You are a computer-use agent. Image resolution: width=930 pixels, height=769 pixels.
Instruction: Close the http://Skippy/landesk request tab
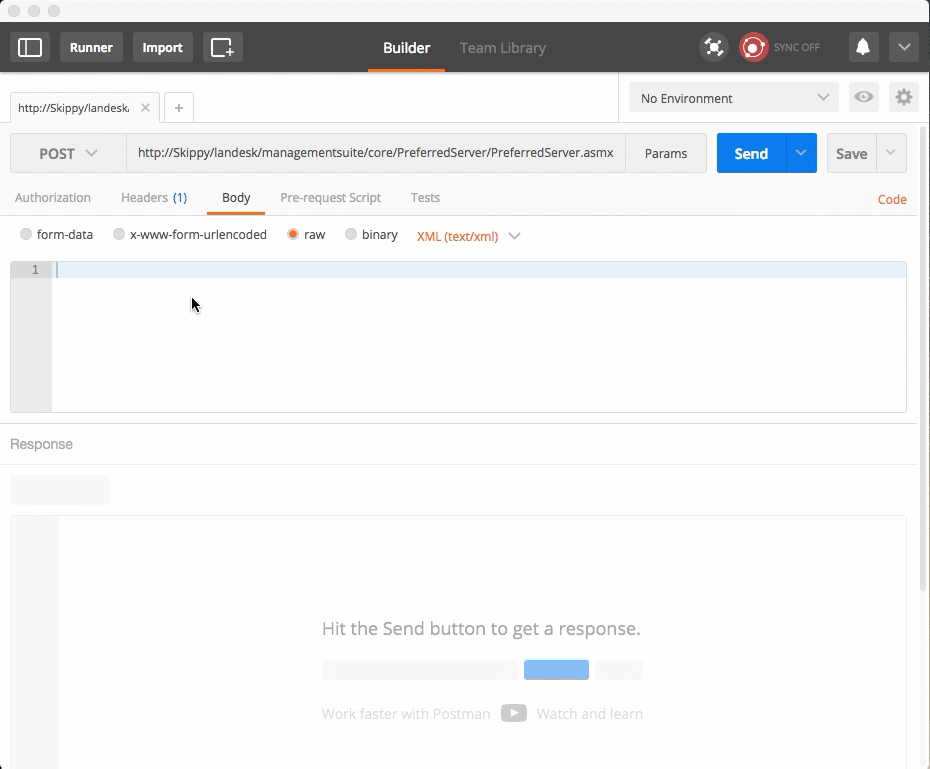click(145, 108)
